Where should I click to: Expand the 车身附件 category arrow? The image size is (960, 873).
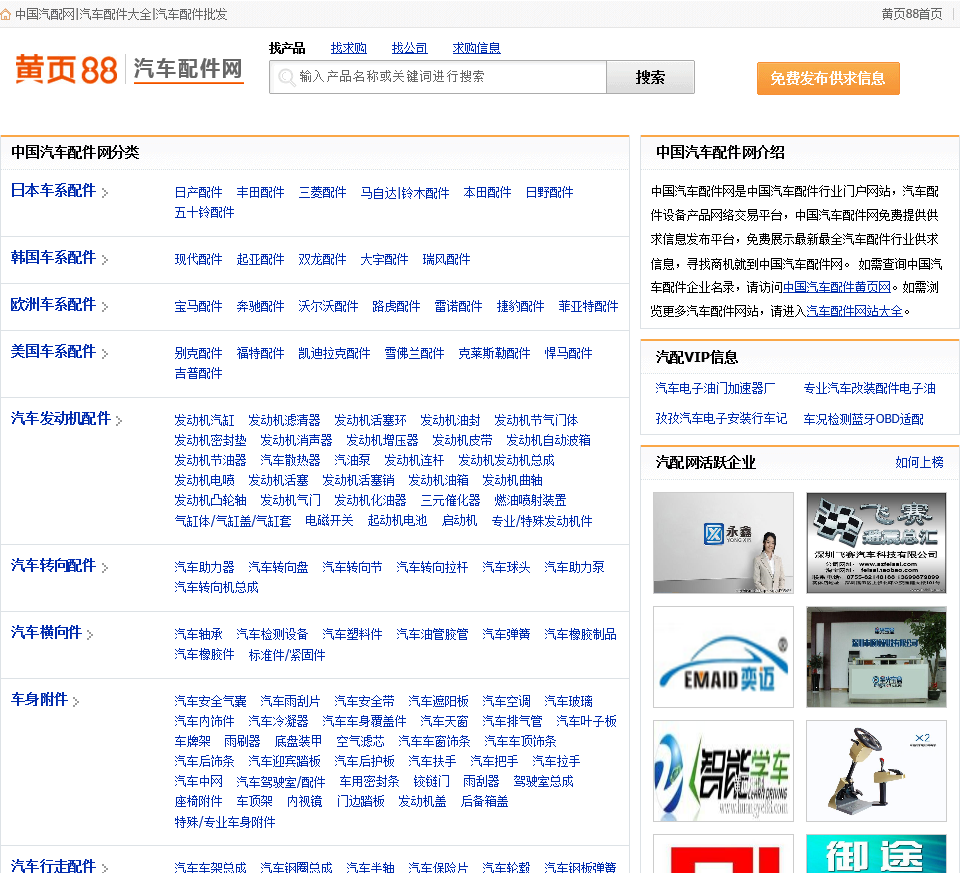click(76, 702)
